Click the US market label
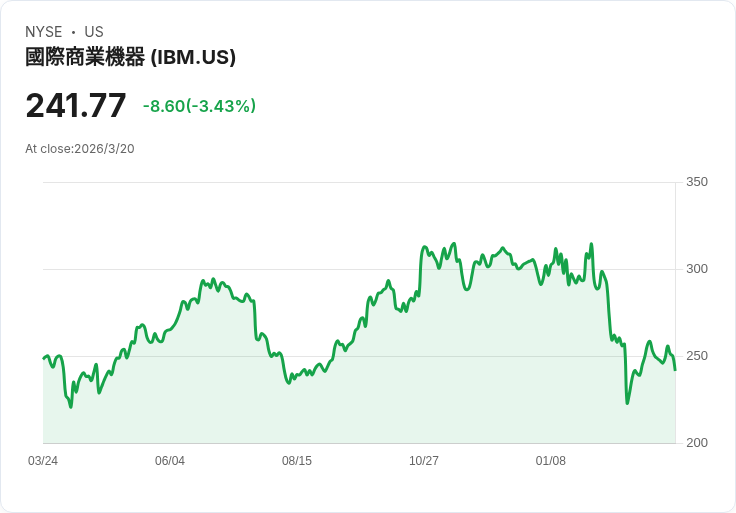Image resolution: width=736 pixels, height=513 pixels. click(94, 32)
